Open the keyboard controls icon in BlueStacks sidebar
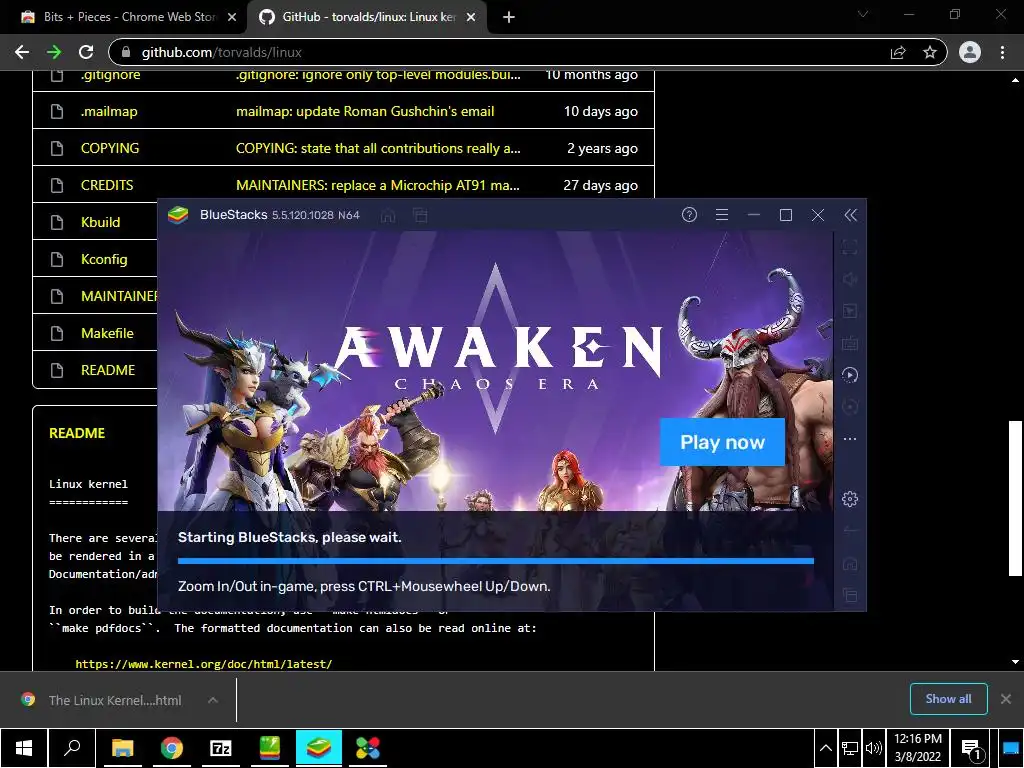Viewport: 1024px width, 768px height. point(850,343)
